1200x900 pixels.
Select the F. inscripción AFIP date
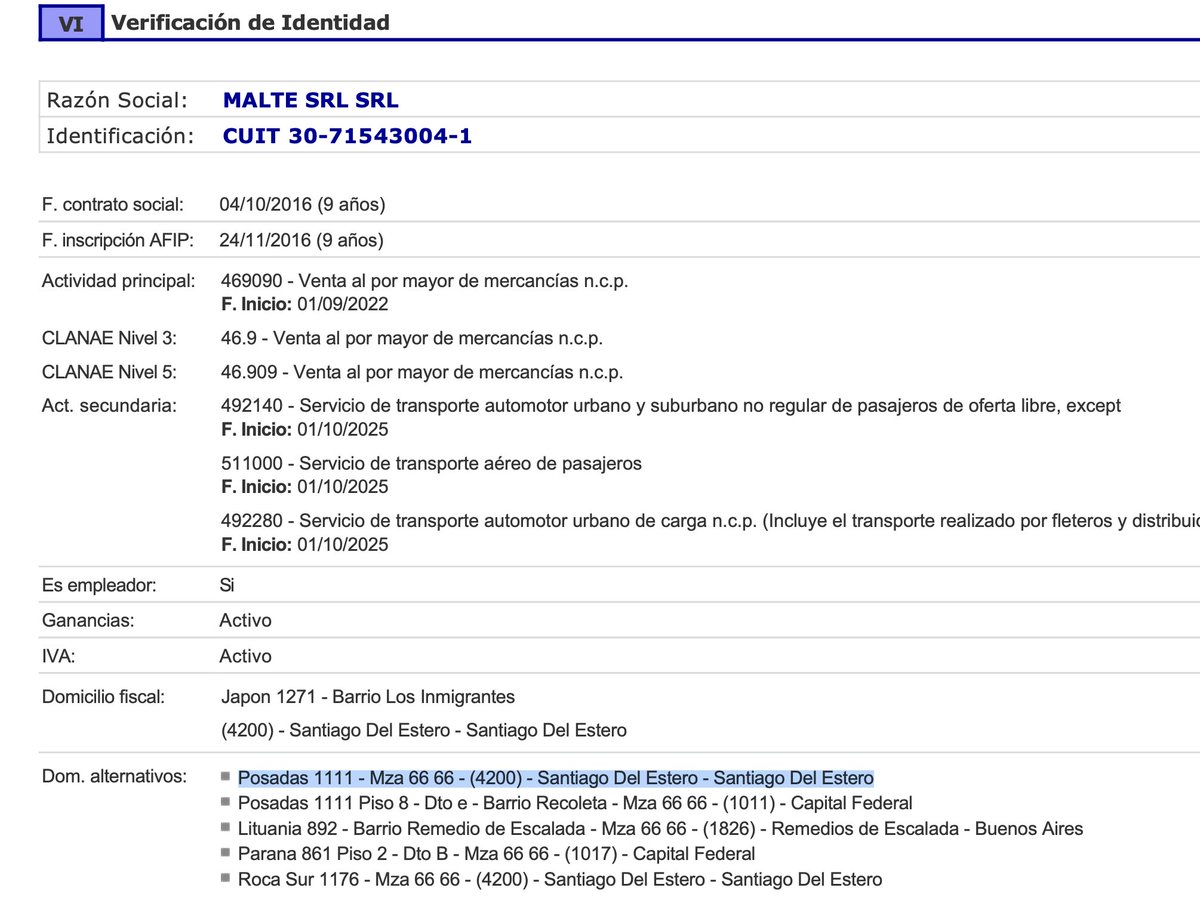point(300,240)
